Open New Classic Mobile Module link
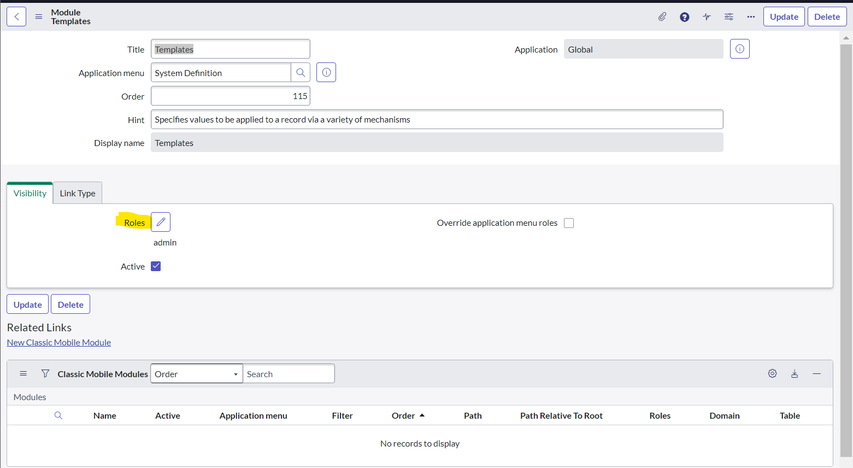Screen dimensions: 853x468 [x=59, y=343]
